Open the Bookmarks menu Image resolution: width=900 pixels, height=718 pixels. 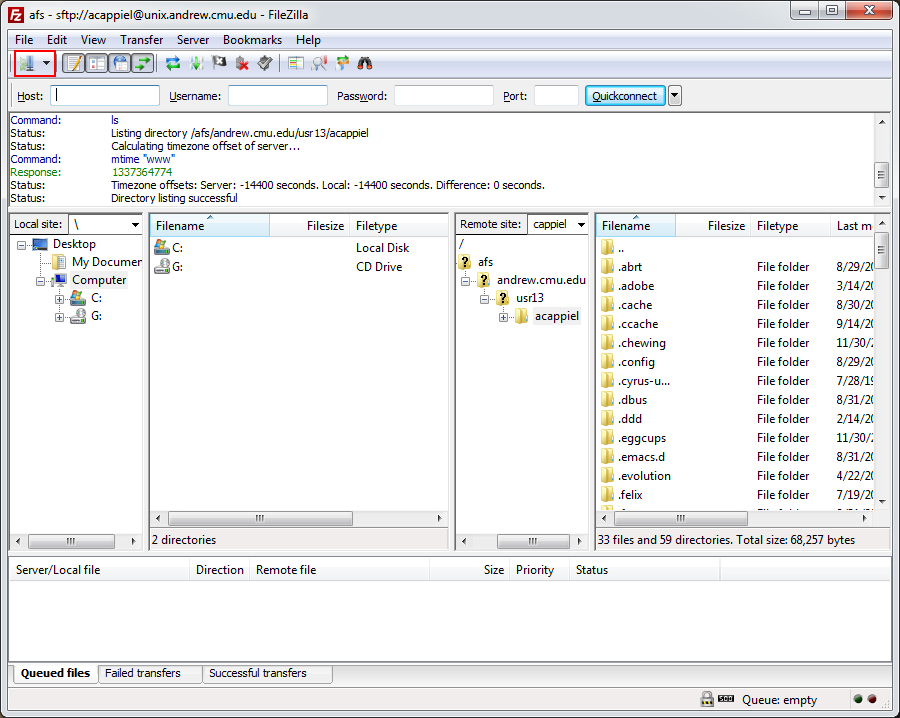point(253,40)
